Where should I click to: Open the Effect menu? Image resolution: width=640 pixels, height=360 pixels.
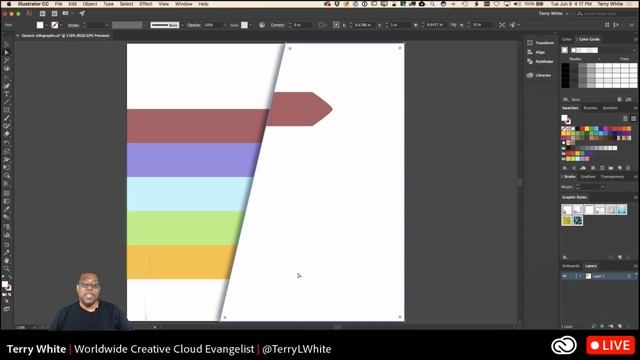pyautogui.click(x=146, y=4)
